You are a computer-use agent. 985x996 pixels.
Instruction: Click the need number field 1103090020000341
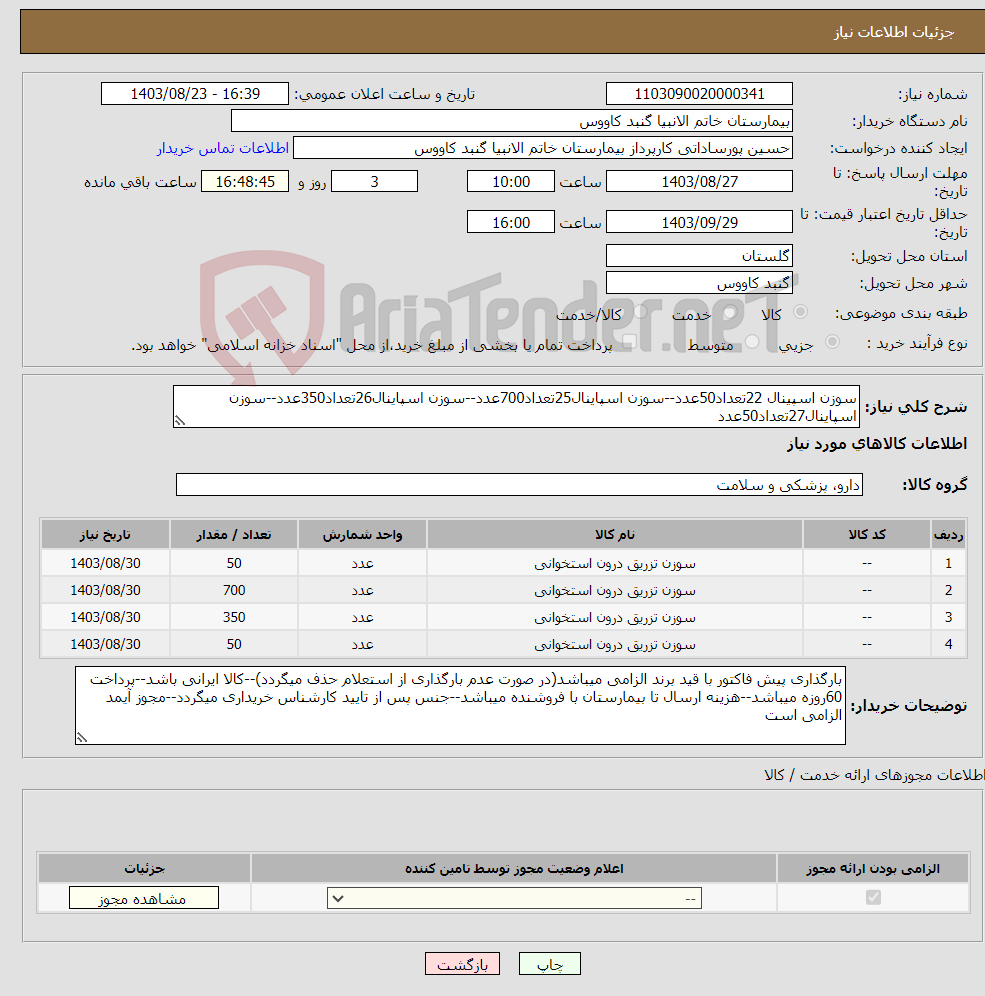(x=699, y=93)
